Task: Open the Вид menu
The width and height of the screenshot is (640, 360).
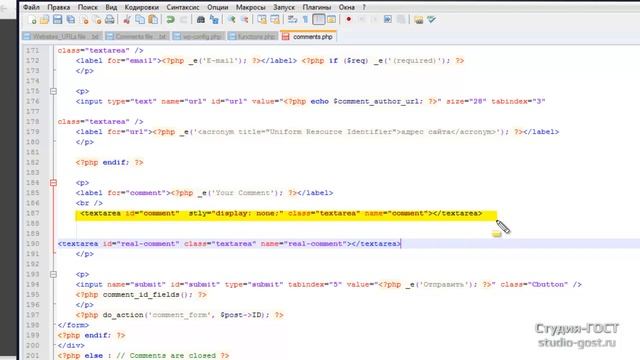Action: click(111, 7)
